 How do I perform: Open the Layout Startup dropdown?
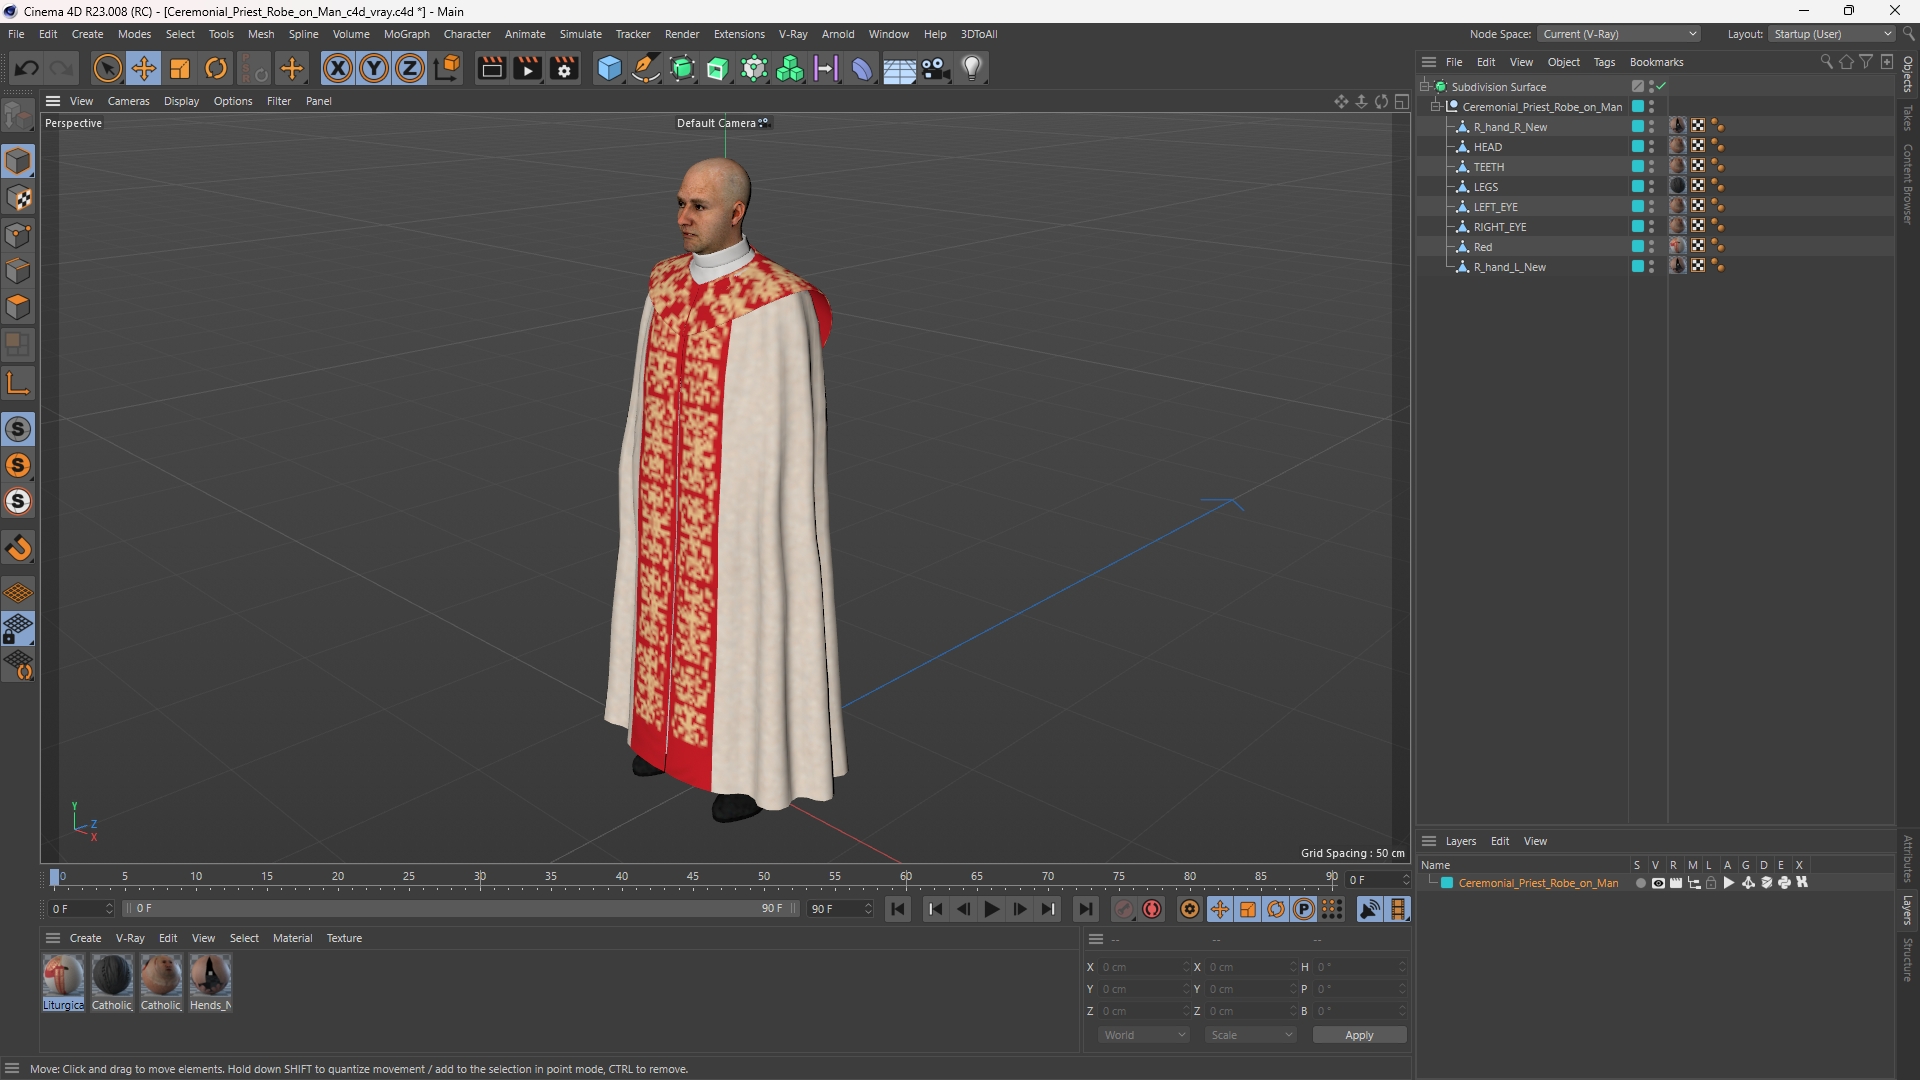pyautogui.click(x=1832, y=34)
